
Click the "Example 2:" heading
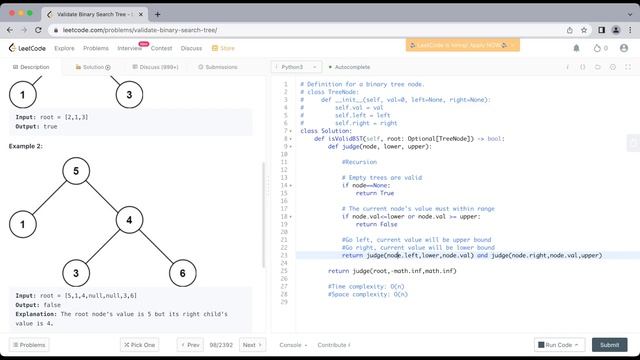tap(26, 146)
